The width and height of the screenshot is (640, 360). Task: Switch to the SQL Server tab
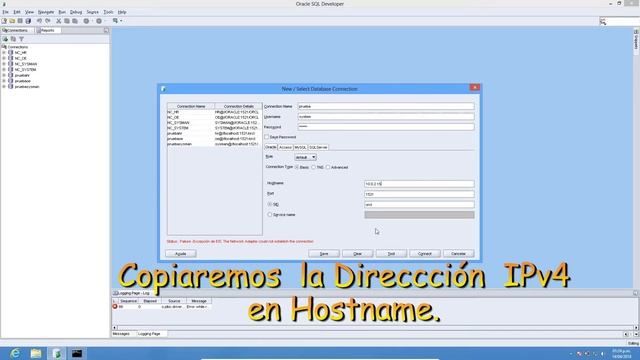coord(318,147)
